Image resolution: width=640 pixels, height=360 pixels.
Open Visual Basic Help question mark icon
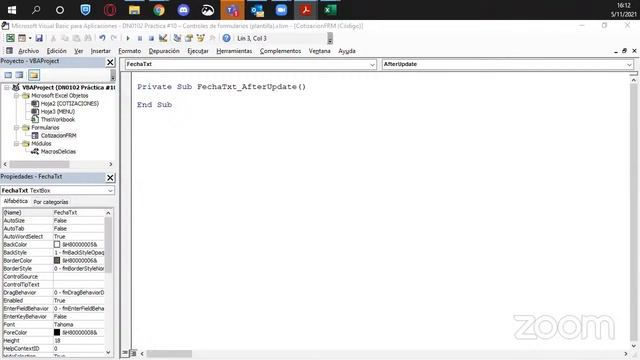227,38
